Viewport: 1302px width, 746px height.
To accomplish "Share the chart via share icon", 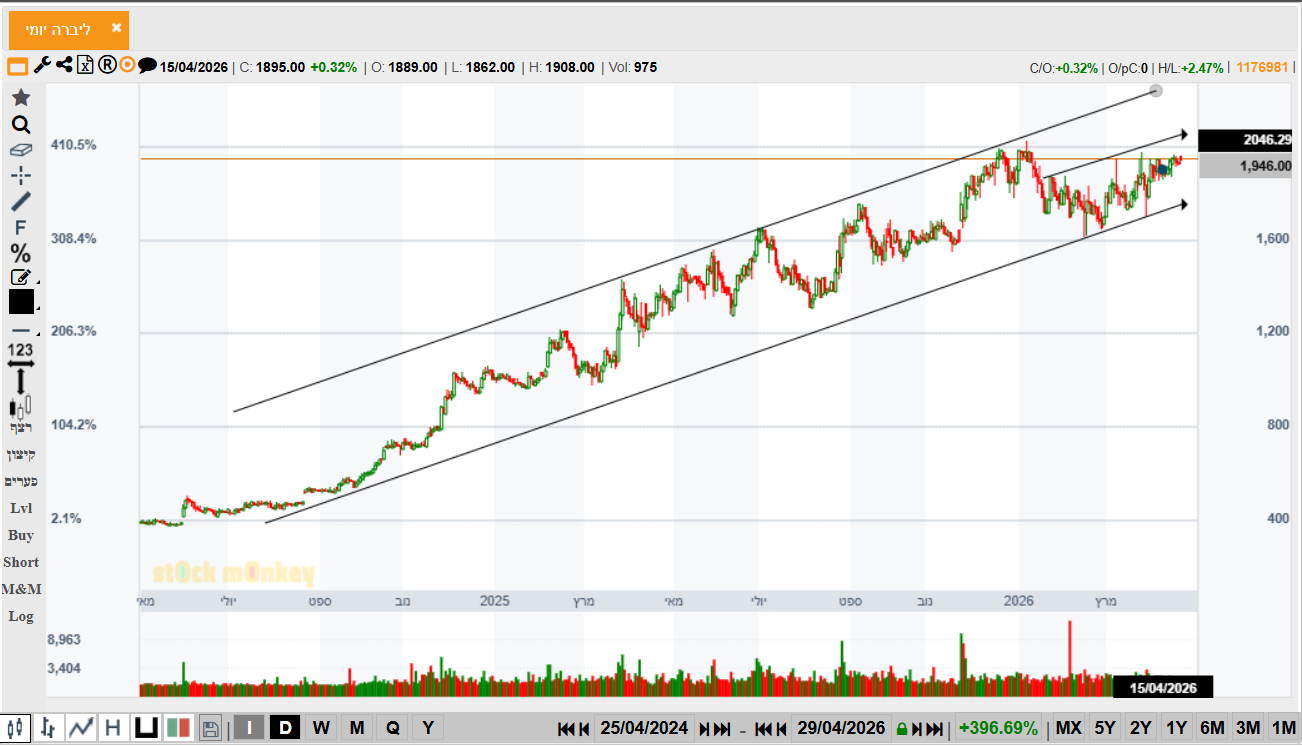I will (64, 66).
